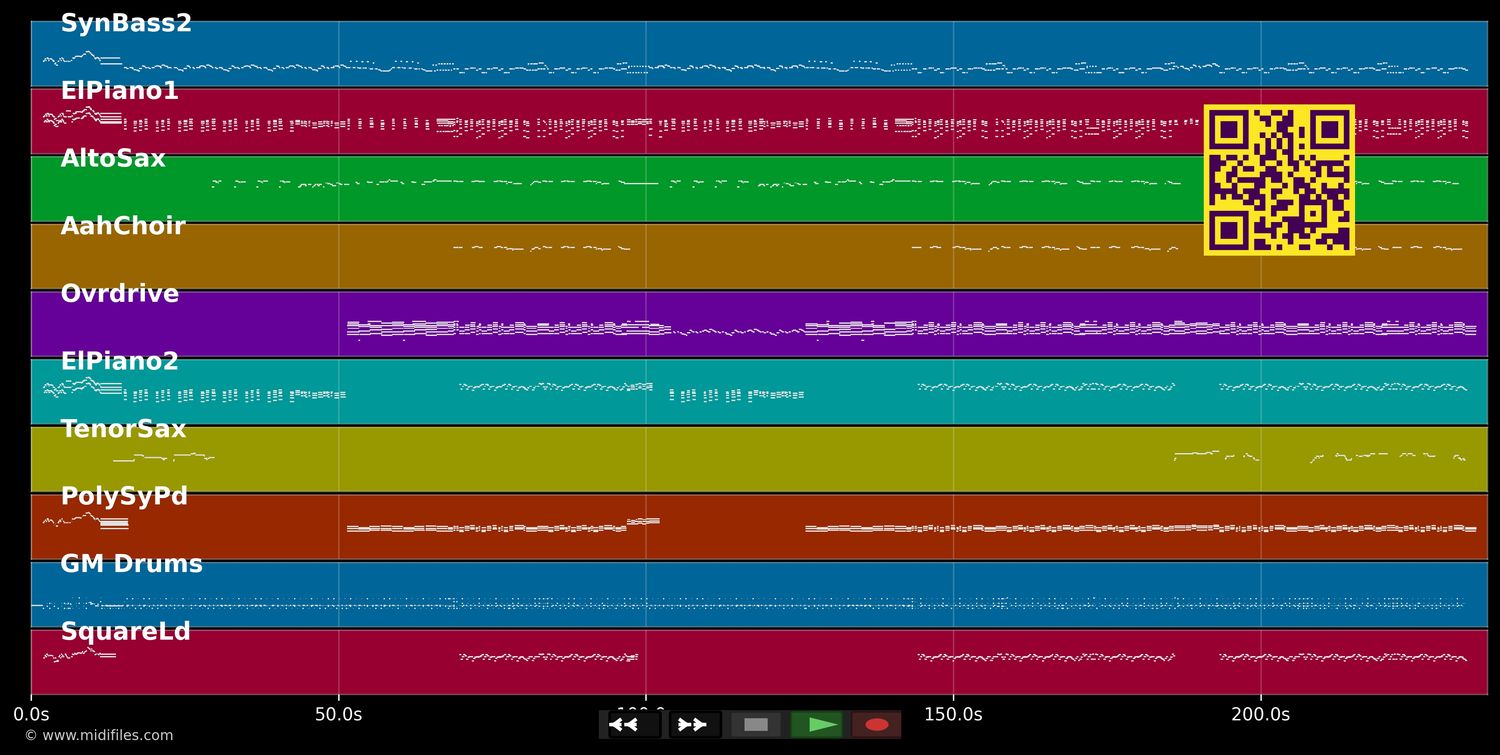Image resolution: width=1500 pixels, height=755 pixels.
Task: Select the ElPiano2 track label
Action: point(120,361)
